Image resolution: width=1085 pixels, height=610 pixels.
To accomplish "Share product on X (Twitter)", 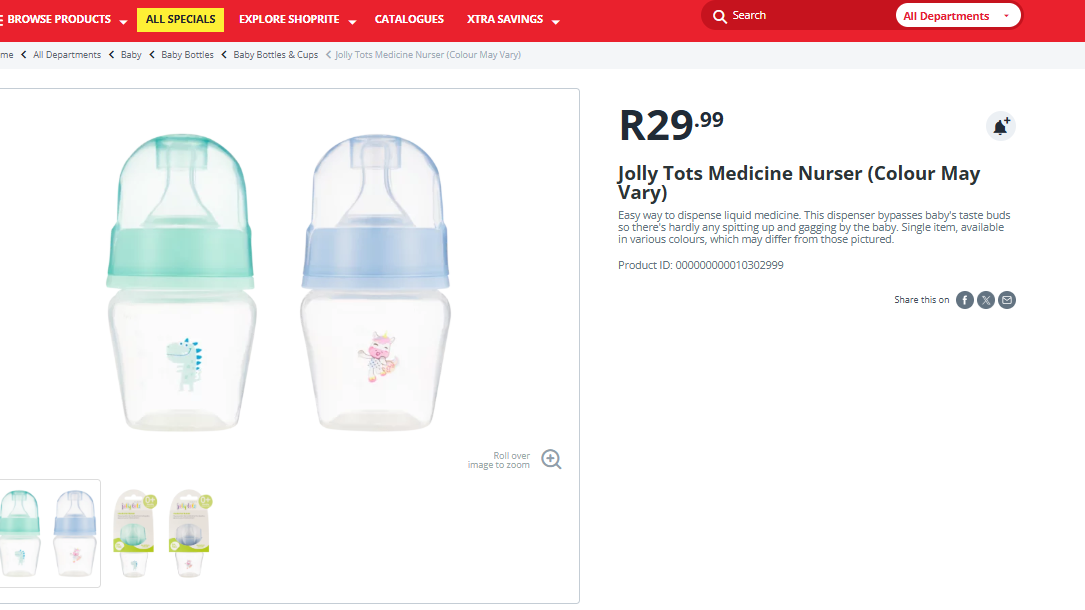I will 986,300.
